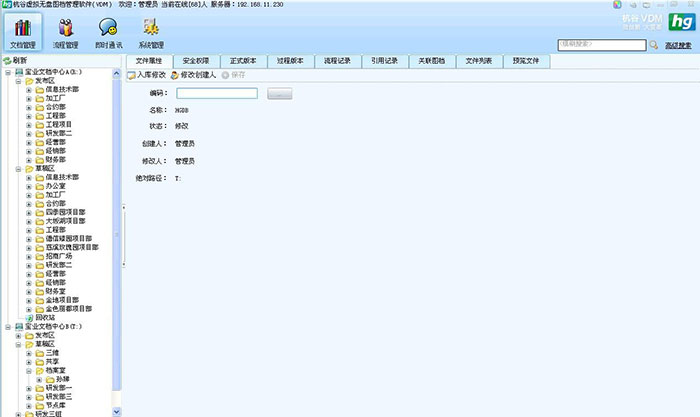The width and height of the screenshot is (700, 417).
Task: Select the 大坂湖项目部 folder
Action: tap(65, 221)
